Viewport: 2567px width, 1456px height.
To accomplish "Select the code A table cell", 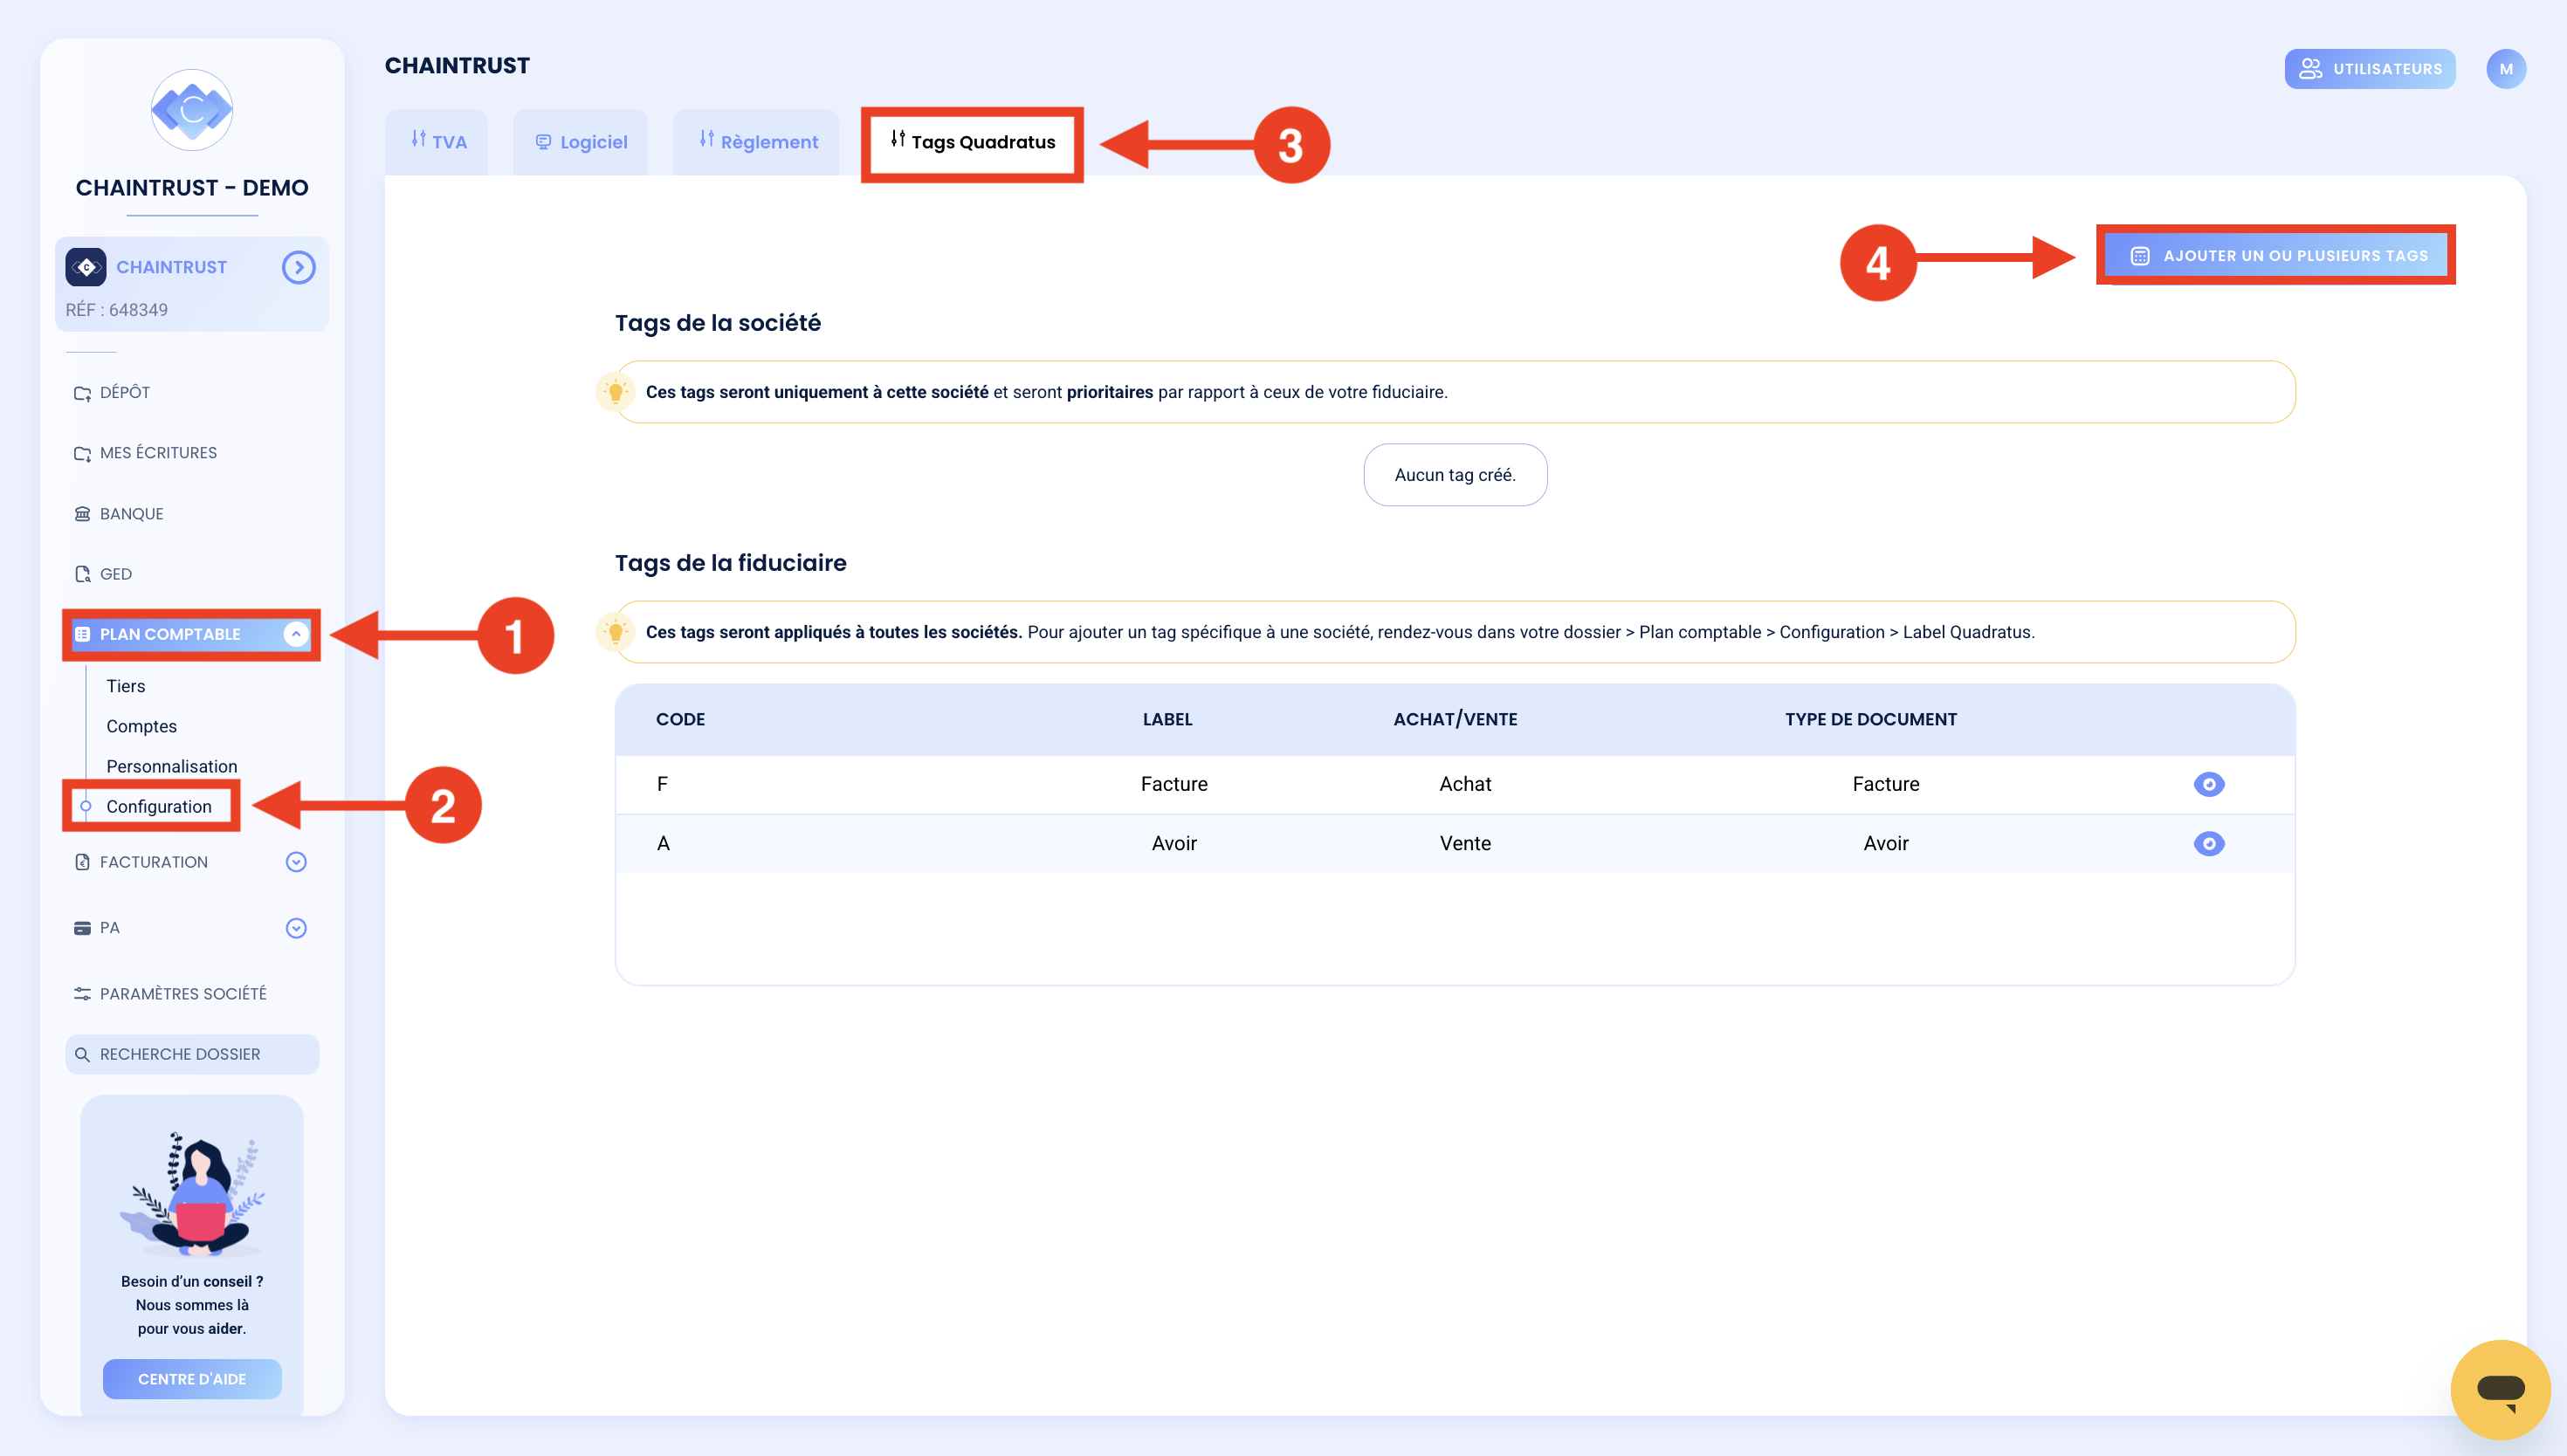I will 663,844.
